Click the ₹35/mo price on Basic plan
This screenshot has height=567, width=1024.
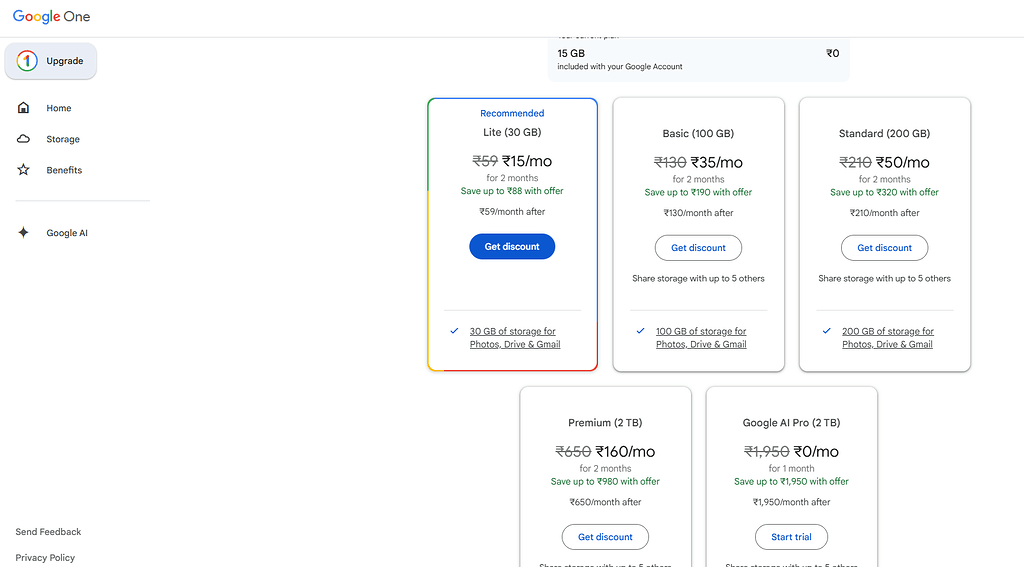[716, 162]
